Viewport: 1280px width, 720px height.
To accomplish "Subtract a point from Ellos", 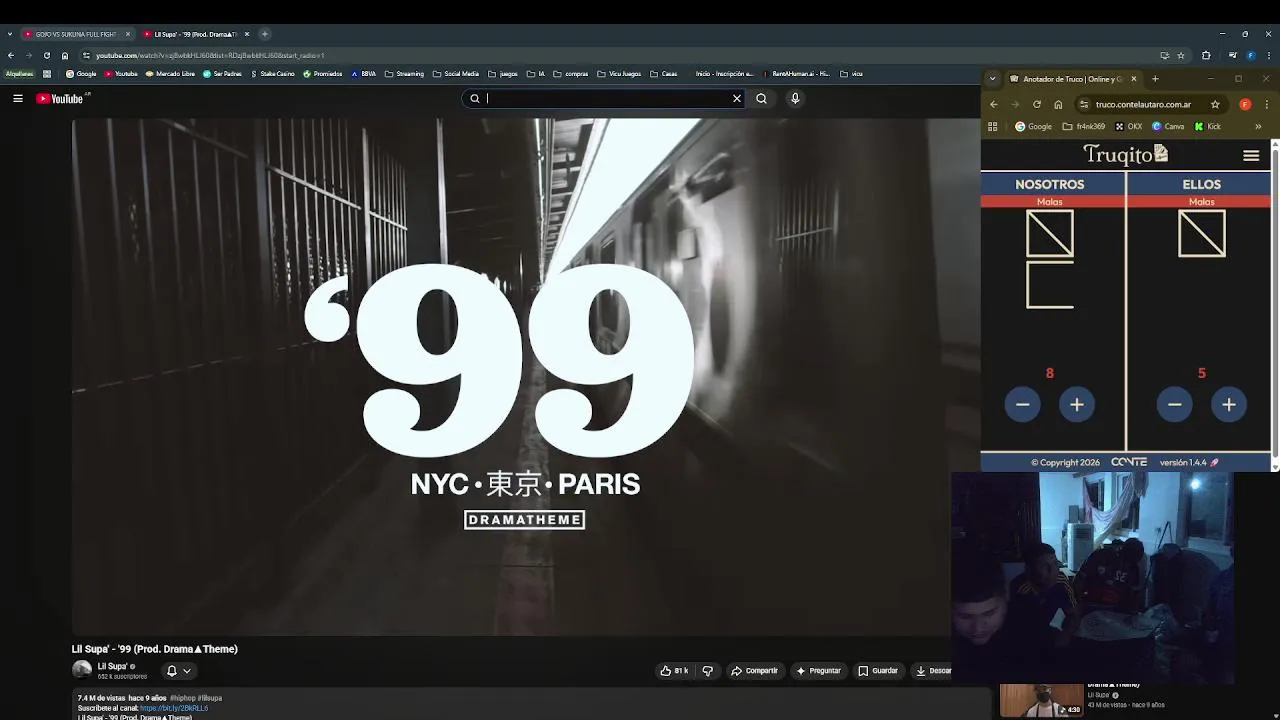I will tap(1175, 404).
